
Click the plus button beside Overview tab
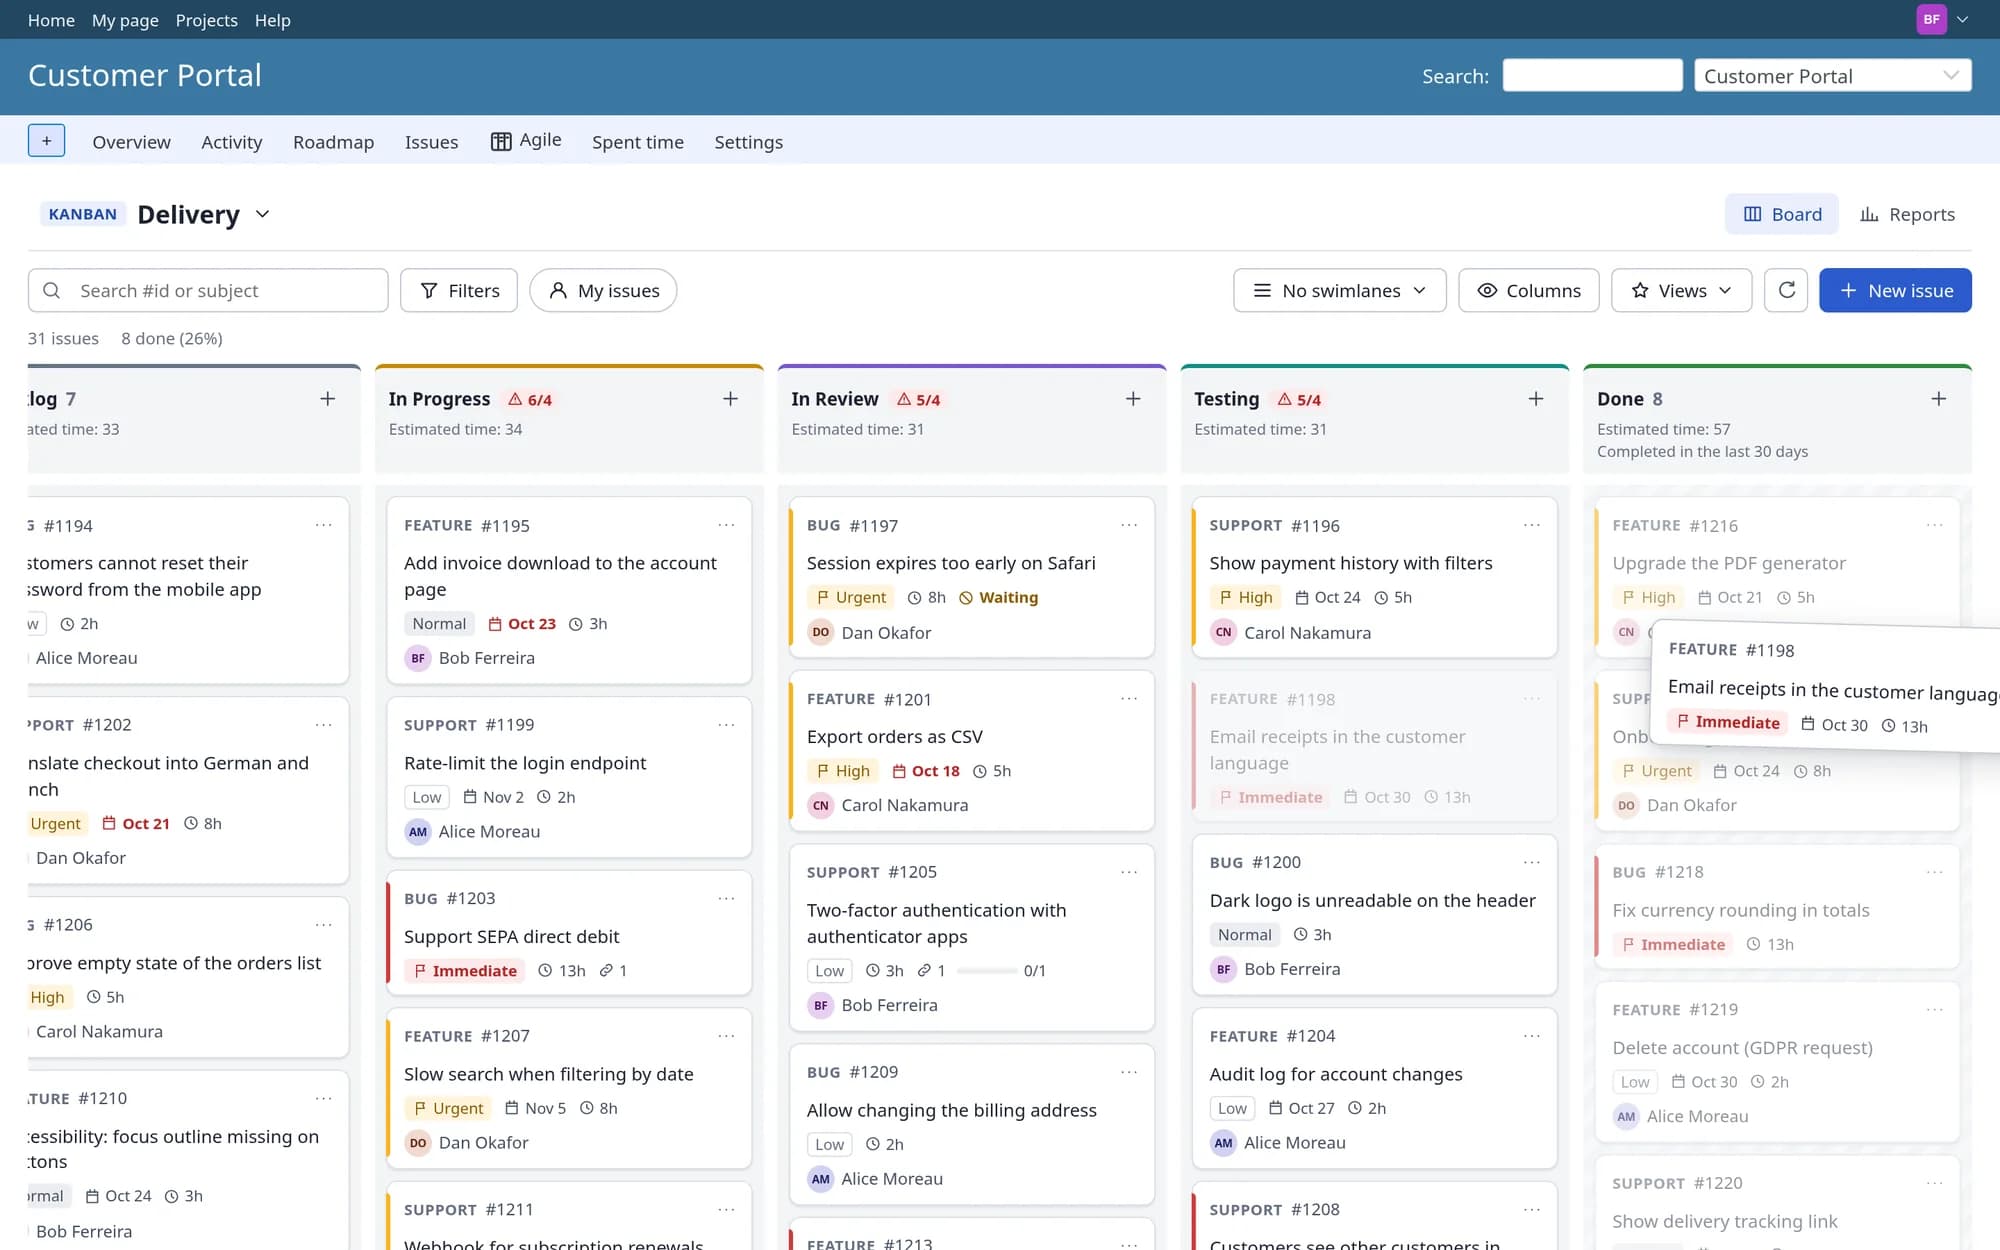point(46,141)
